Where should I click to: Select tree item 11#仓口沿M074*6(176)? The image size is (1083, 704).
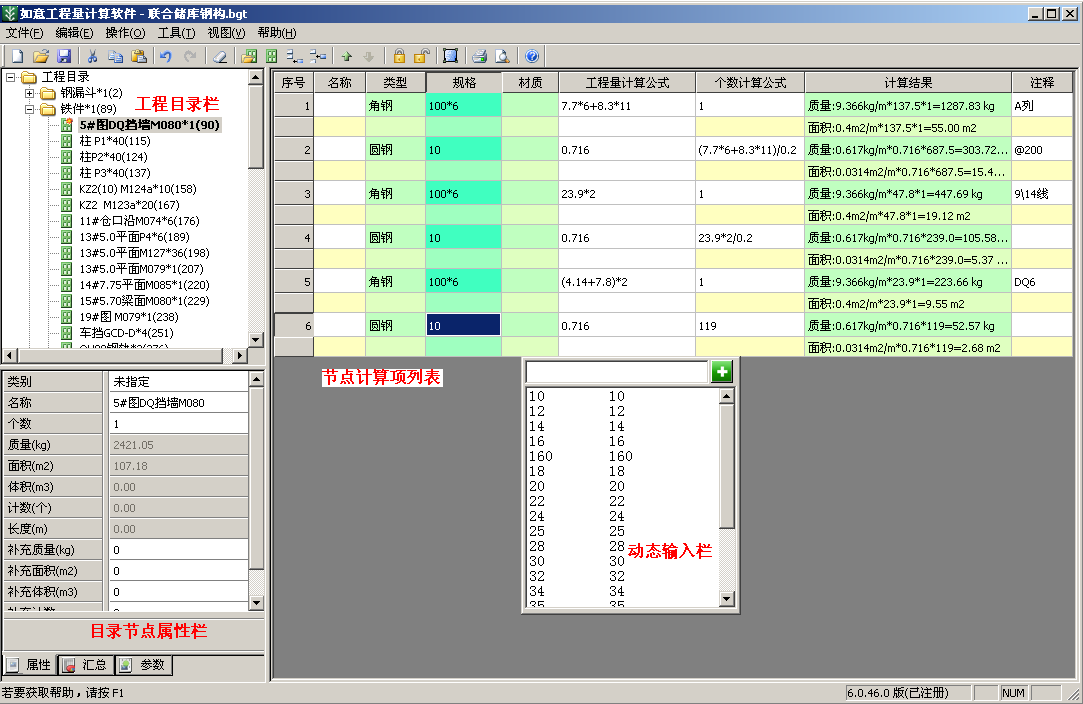click(140, 221)
